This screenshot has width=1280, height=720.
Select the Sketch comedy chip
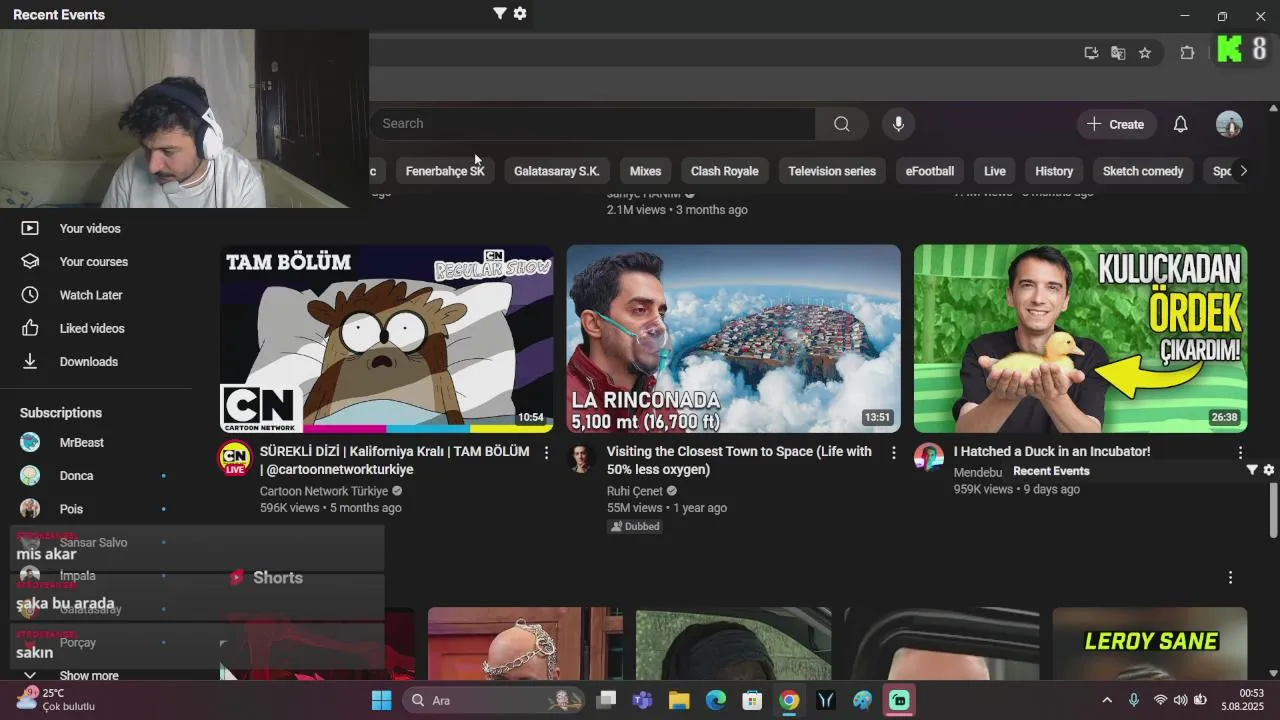(x=1143, y=171)
